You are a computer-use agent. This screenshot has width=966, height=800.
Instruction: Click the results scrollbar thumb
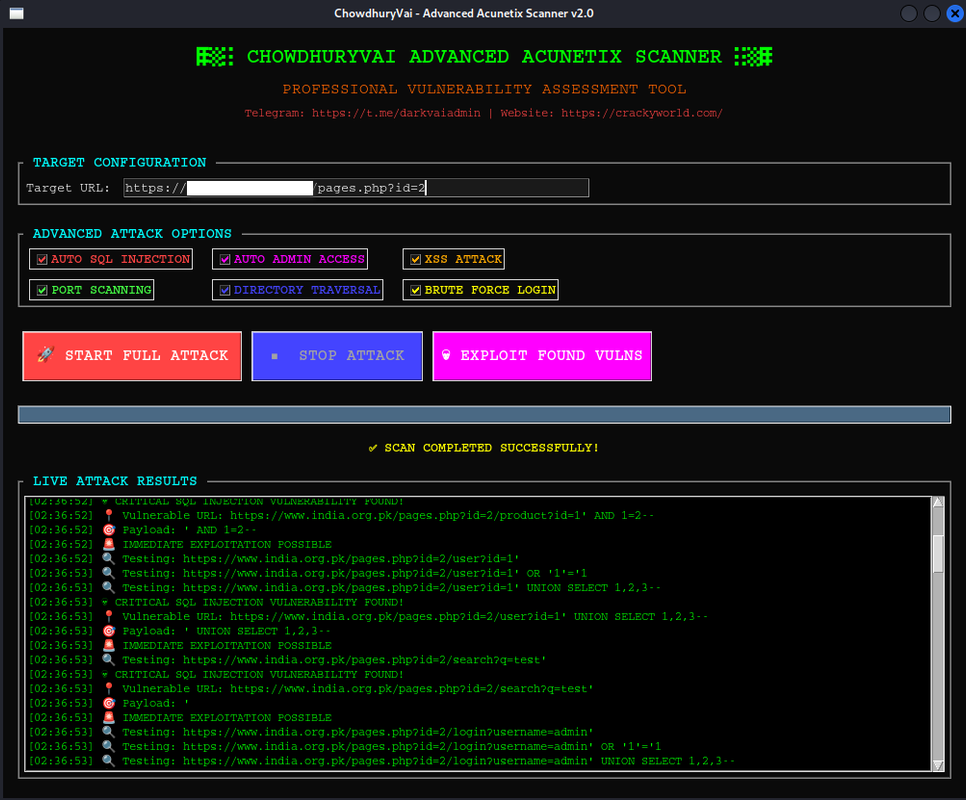[938, 554]
